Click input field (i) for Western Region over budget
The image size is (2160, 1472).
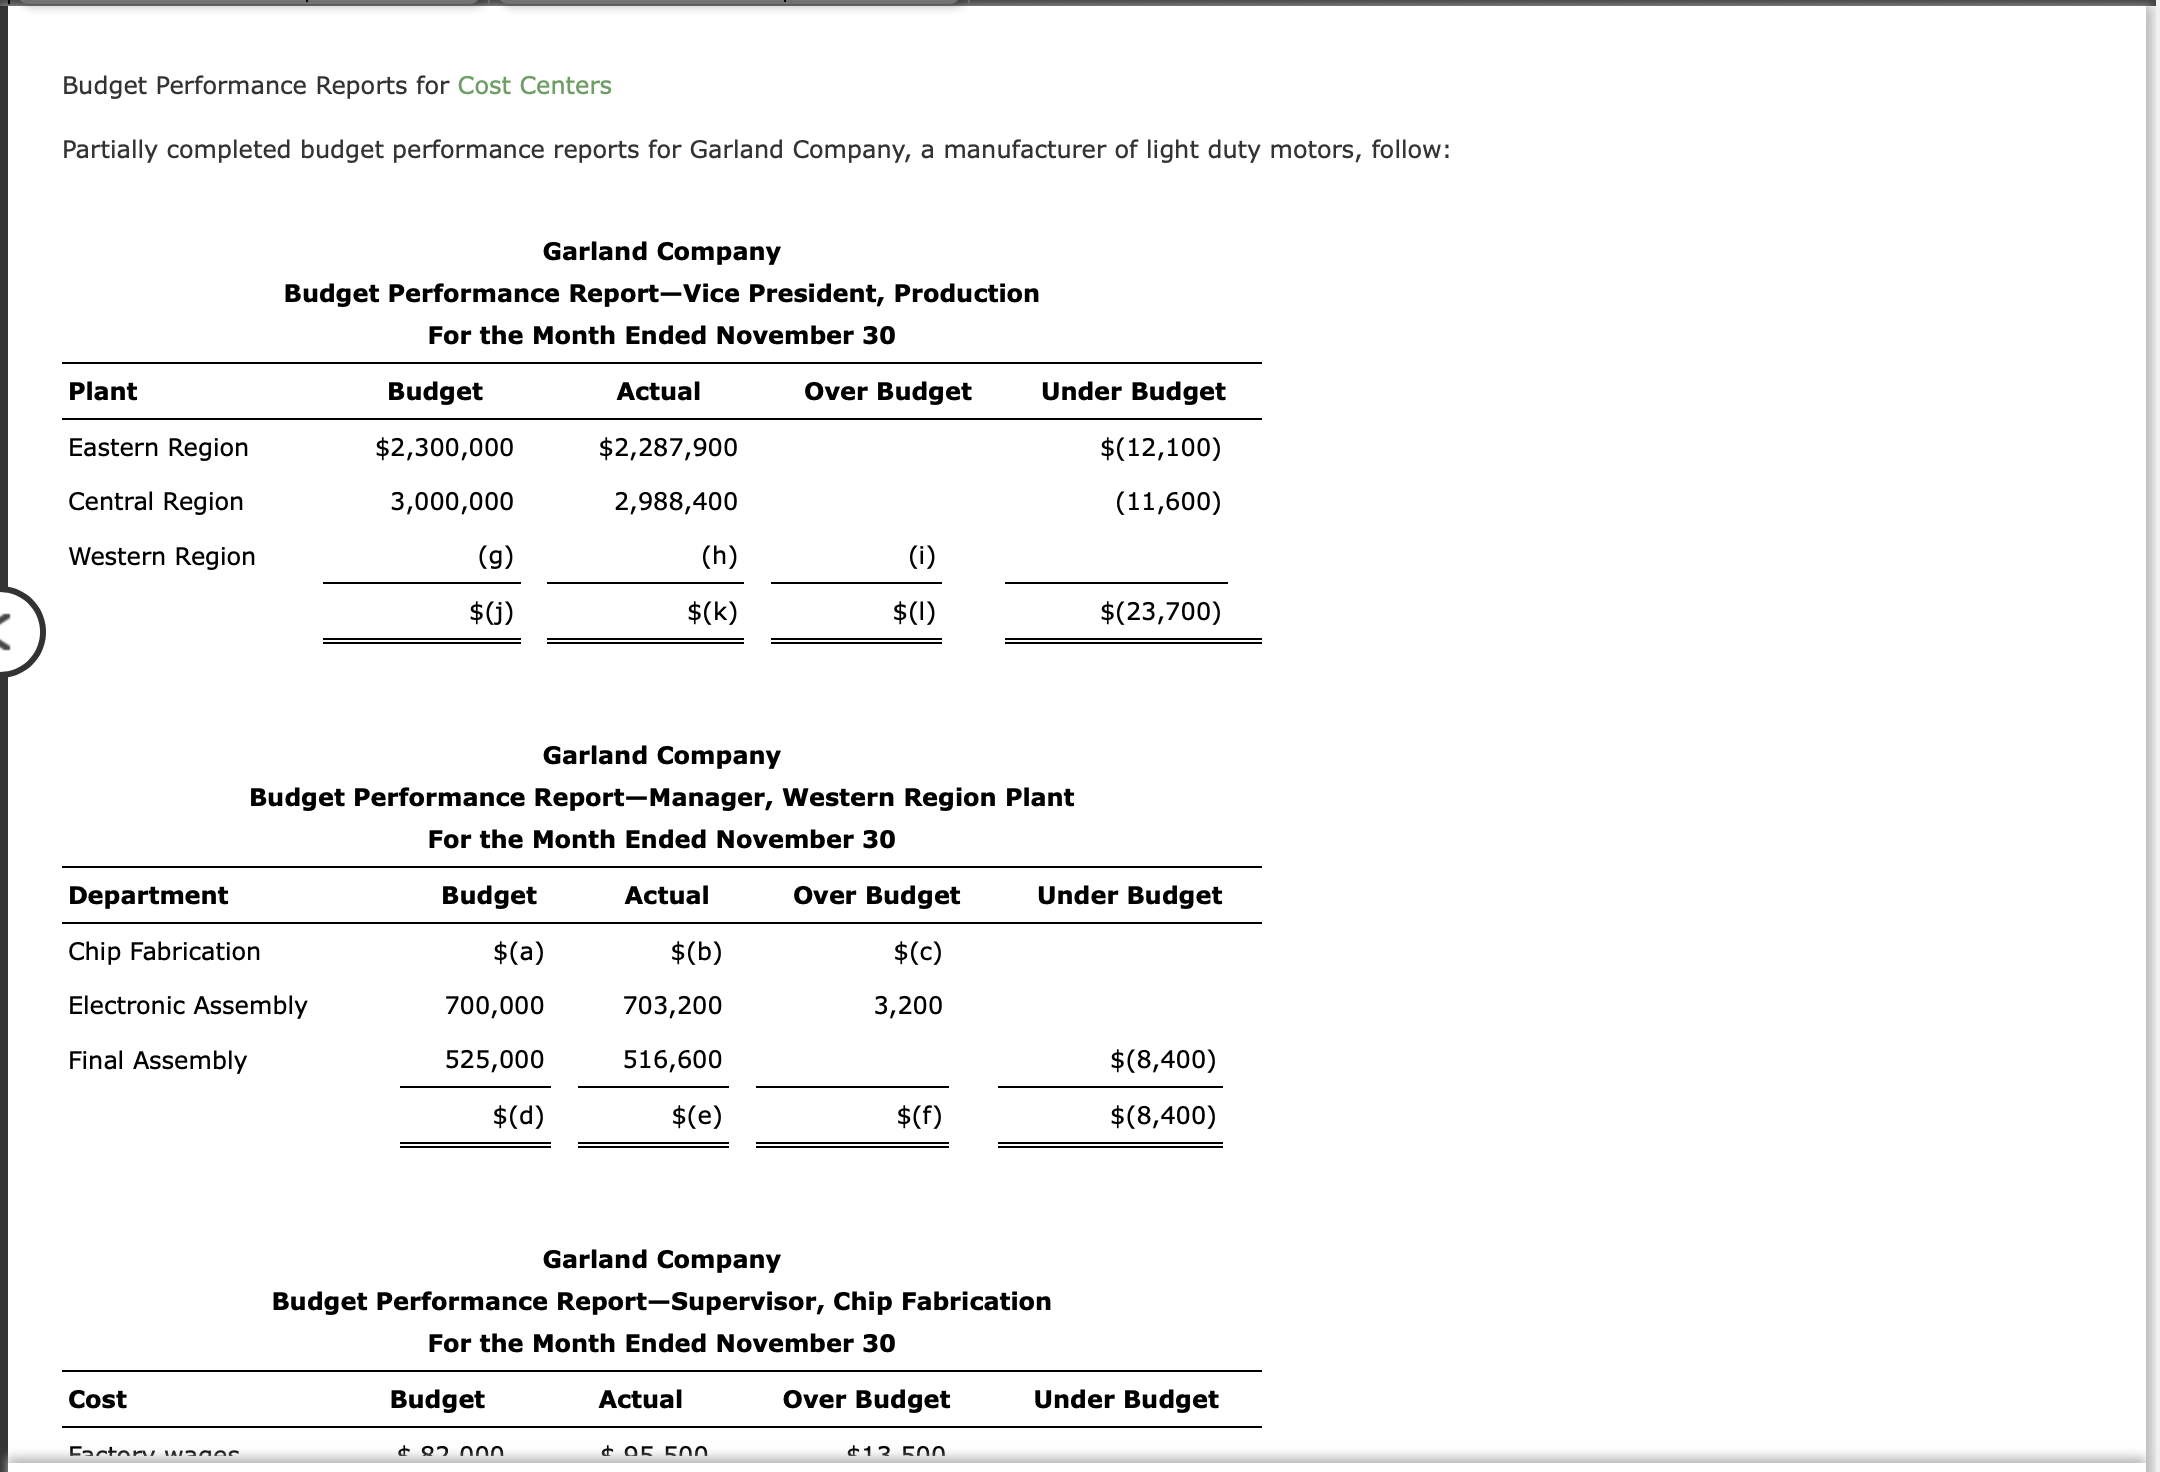[920, 557]
